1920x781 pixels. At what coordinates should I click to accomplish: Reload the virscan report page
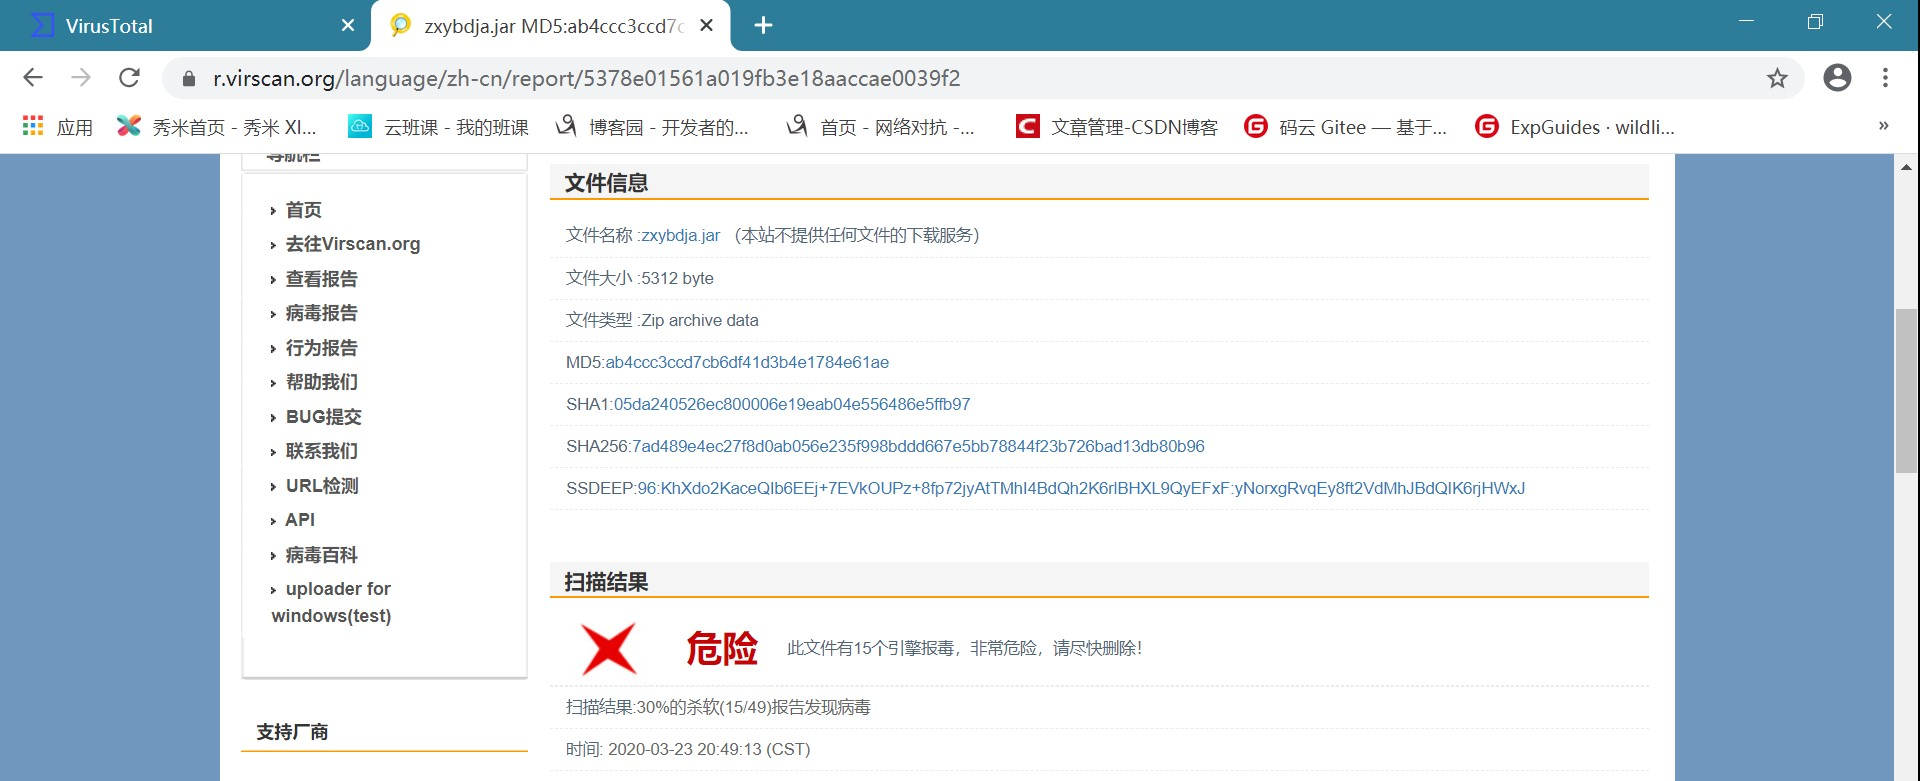tap(129, 78)
